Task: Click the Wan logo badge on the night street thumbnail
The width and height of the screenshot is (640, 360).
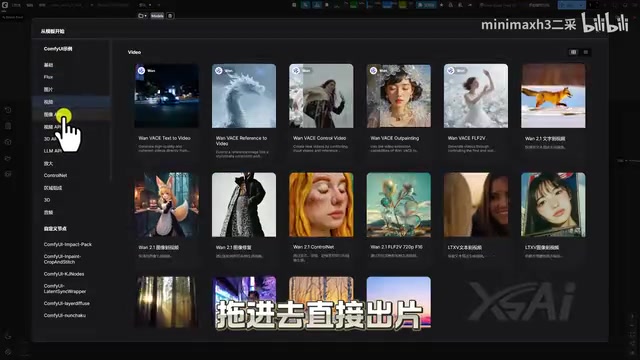Action: pyautogui.click(x=141, y=71)
